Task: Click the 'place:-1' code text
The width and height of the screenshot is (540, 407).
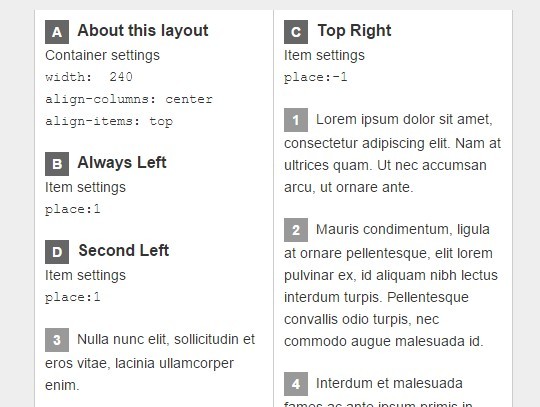Action: pyautogui.click(x=315, y=77)
